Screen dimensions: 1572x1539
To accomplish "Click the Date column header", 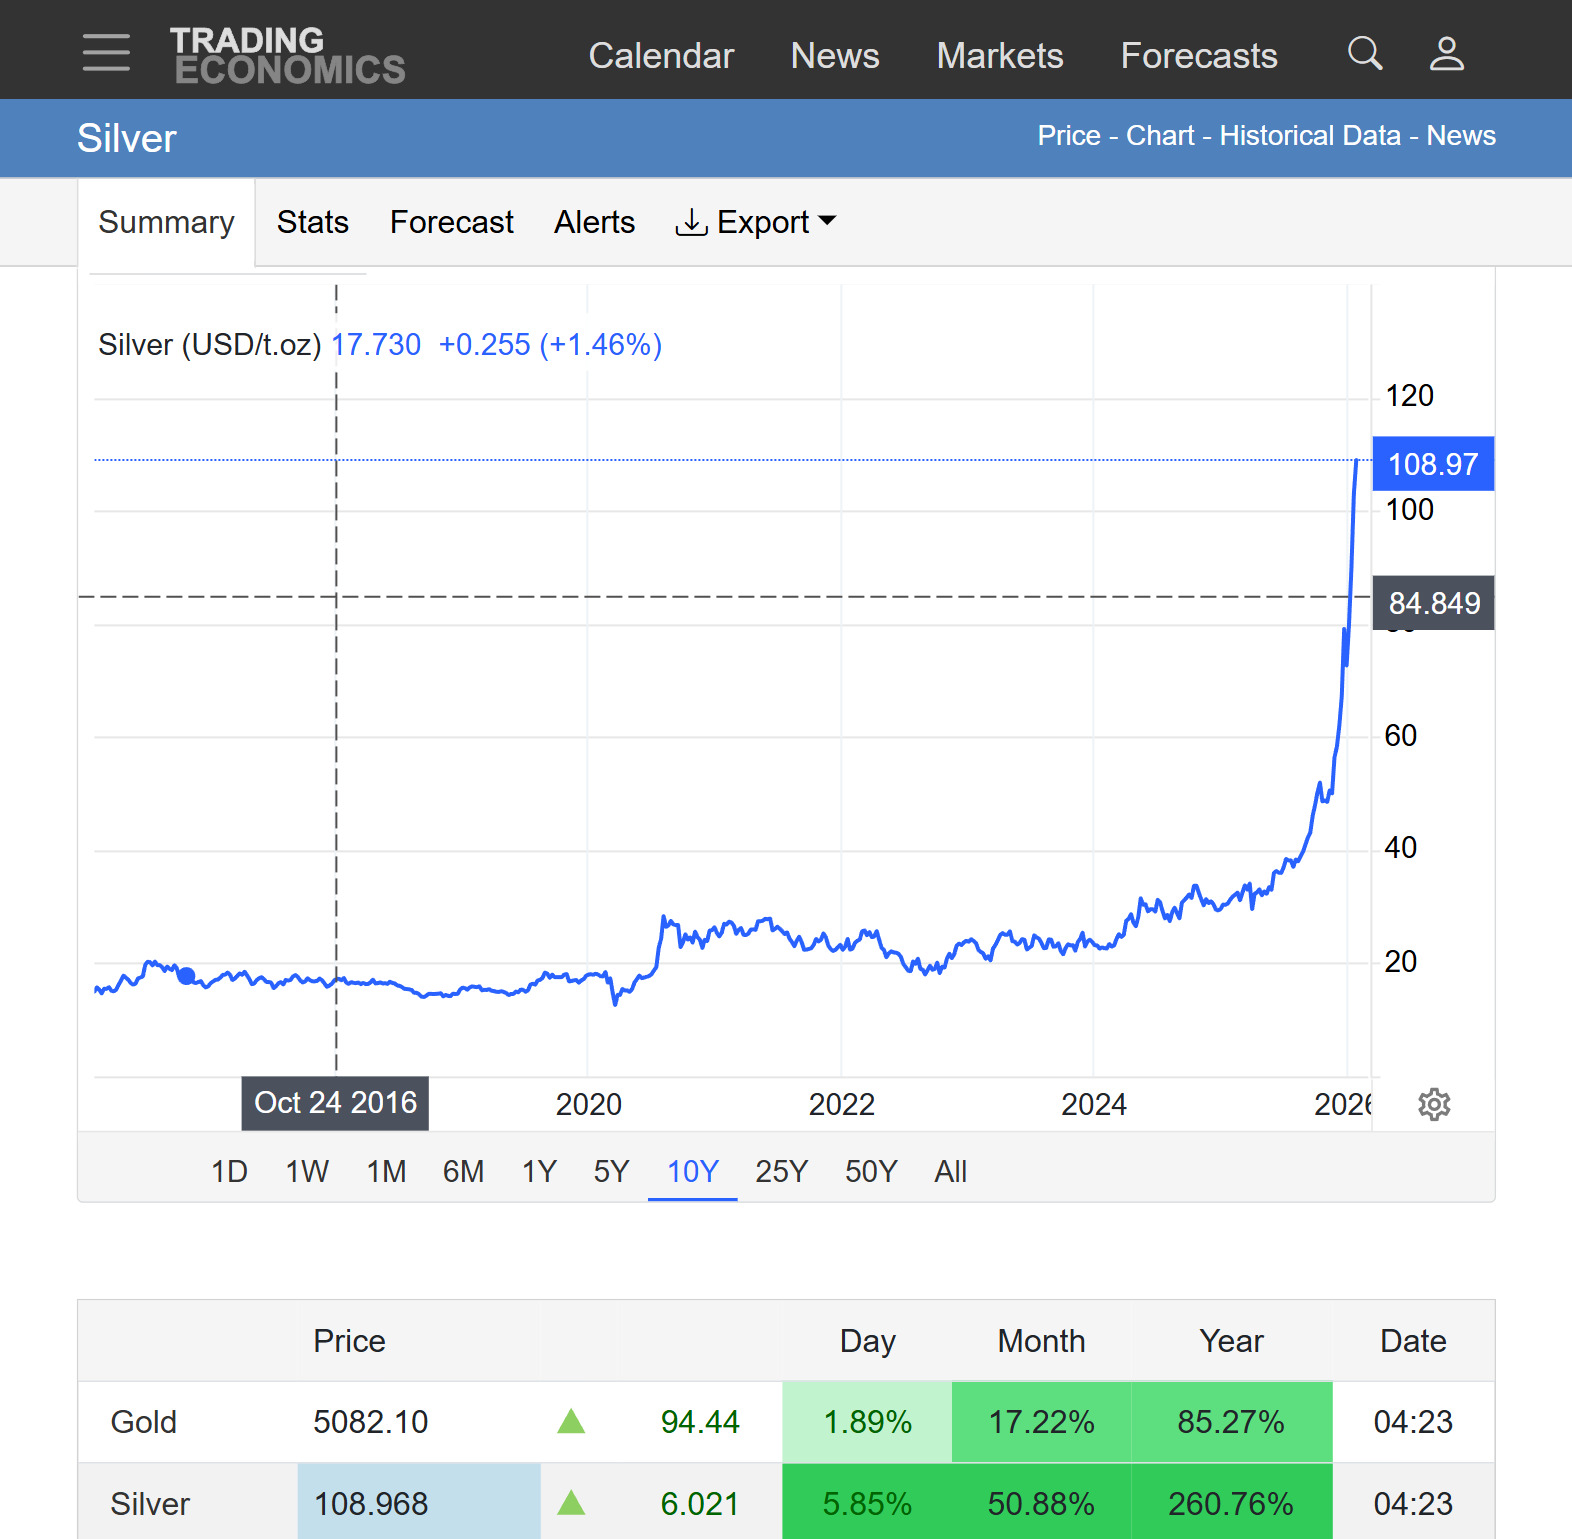I will (x=1413, y=1340).
